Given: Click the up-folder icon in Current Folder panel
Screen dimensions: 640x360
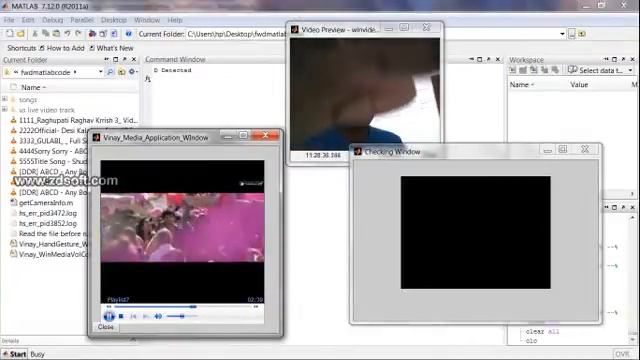Looking at the screenshot, I should [121, 72].
